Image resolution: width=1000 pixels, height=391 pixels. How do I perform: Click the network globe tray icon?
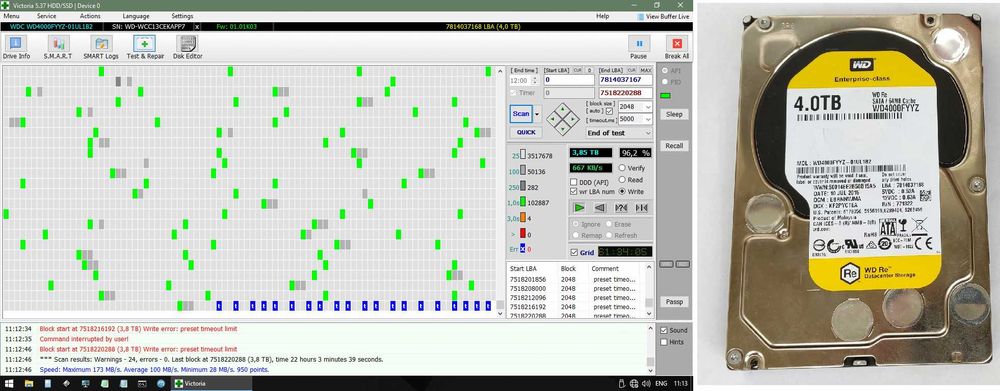[633, 384]
